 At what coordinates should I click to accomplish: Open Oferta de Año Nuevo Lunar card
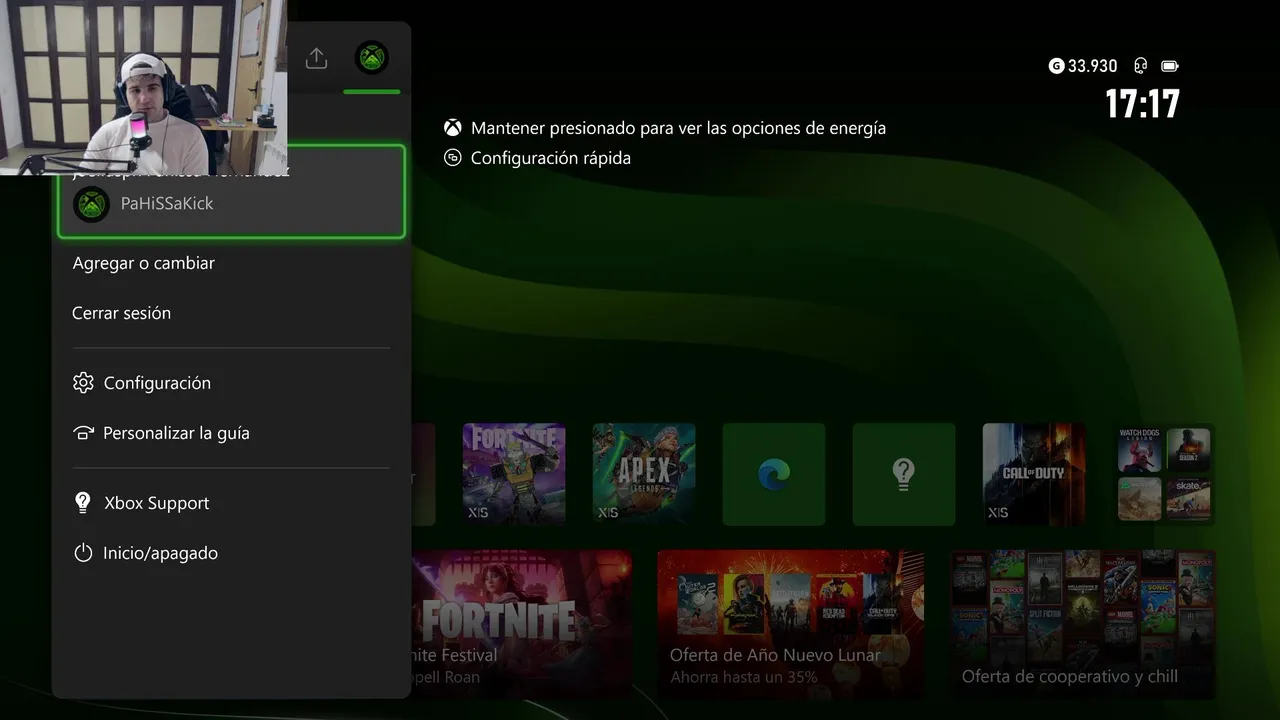pyautogui.click(x=790, y=623)
